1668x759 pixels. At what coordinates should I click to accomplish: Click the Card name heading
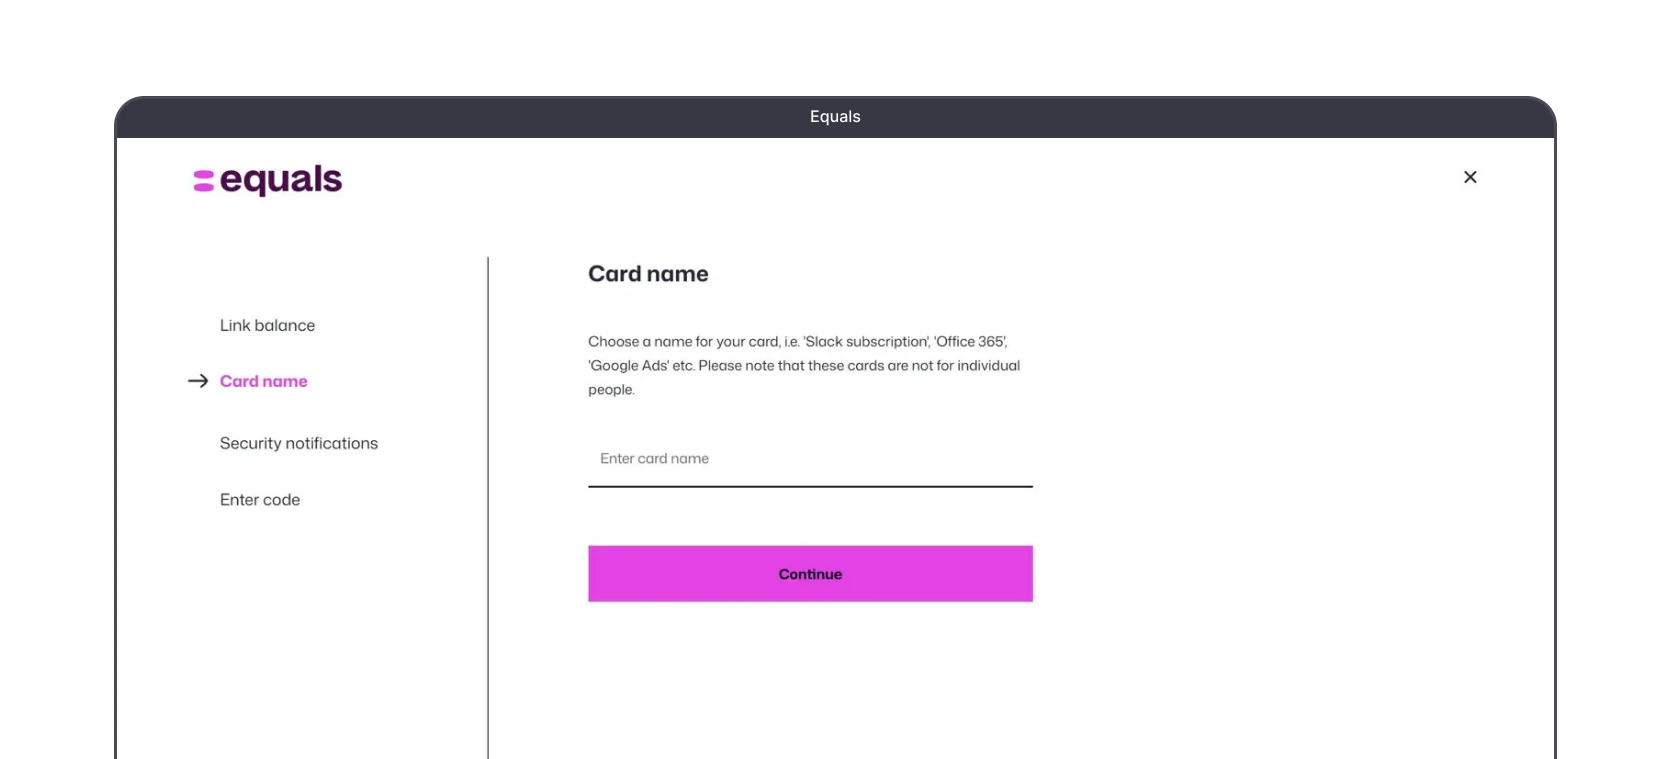pyautogui.click(x=648, y=274)
